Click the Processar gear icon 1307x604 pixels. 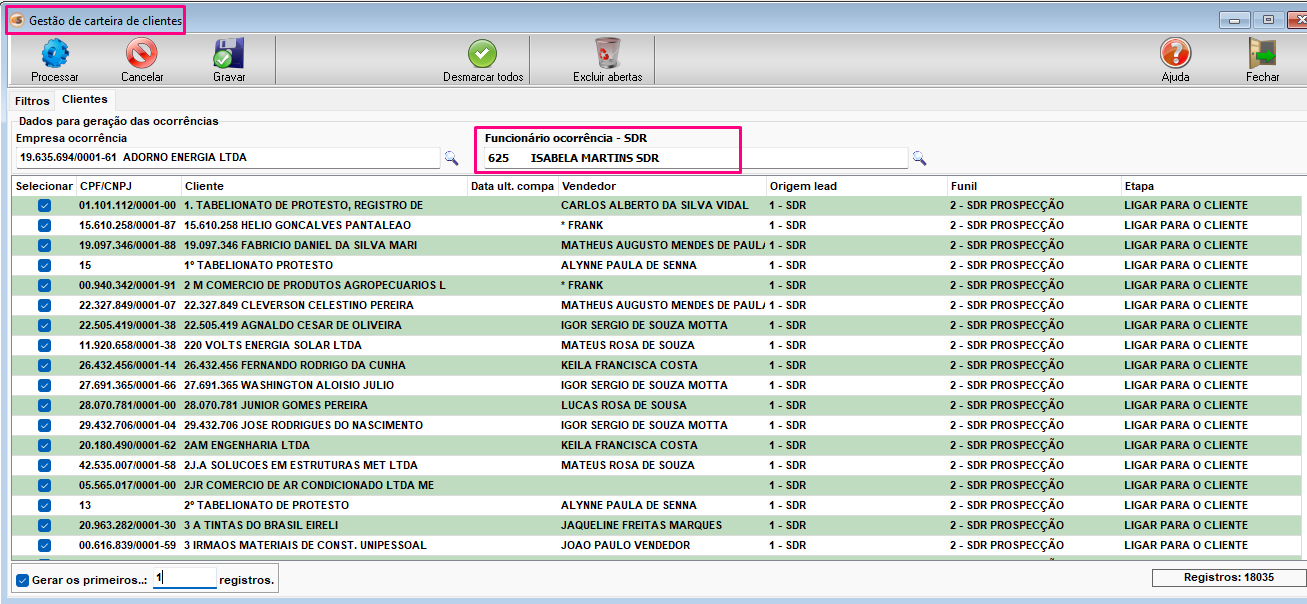pos(54,54)
